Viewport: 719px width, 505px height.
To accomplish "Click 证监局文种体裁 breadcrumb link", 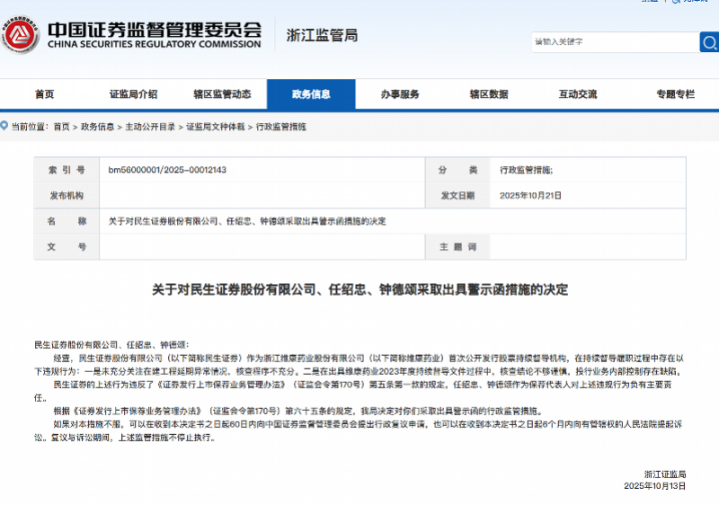I will 215,127.
